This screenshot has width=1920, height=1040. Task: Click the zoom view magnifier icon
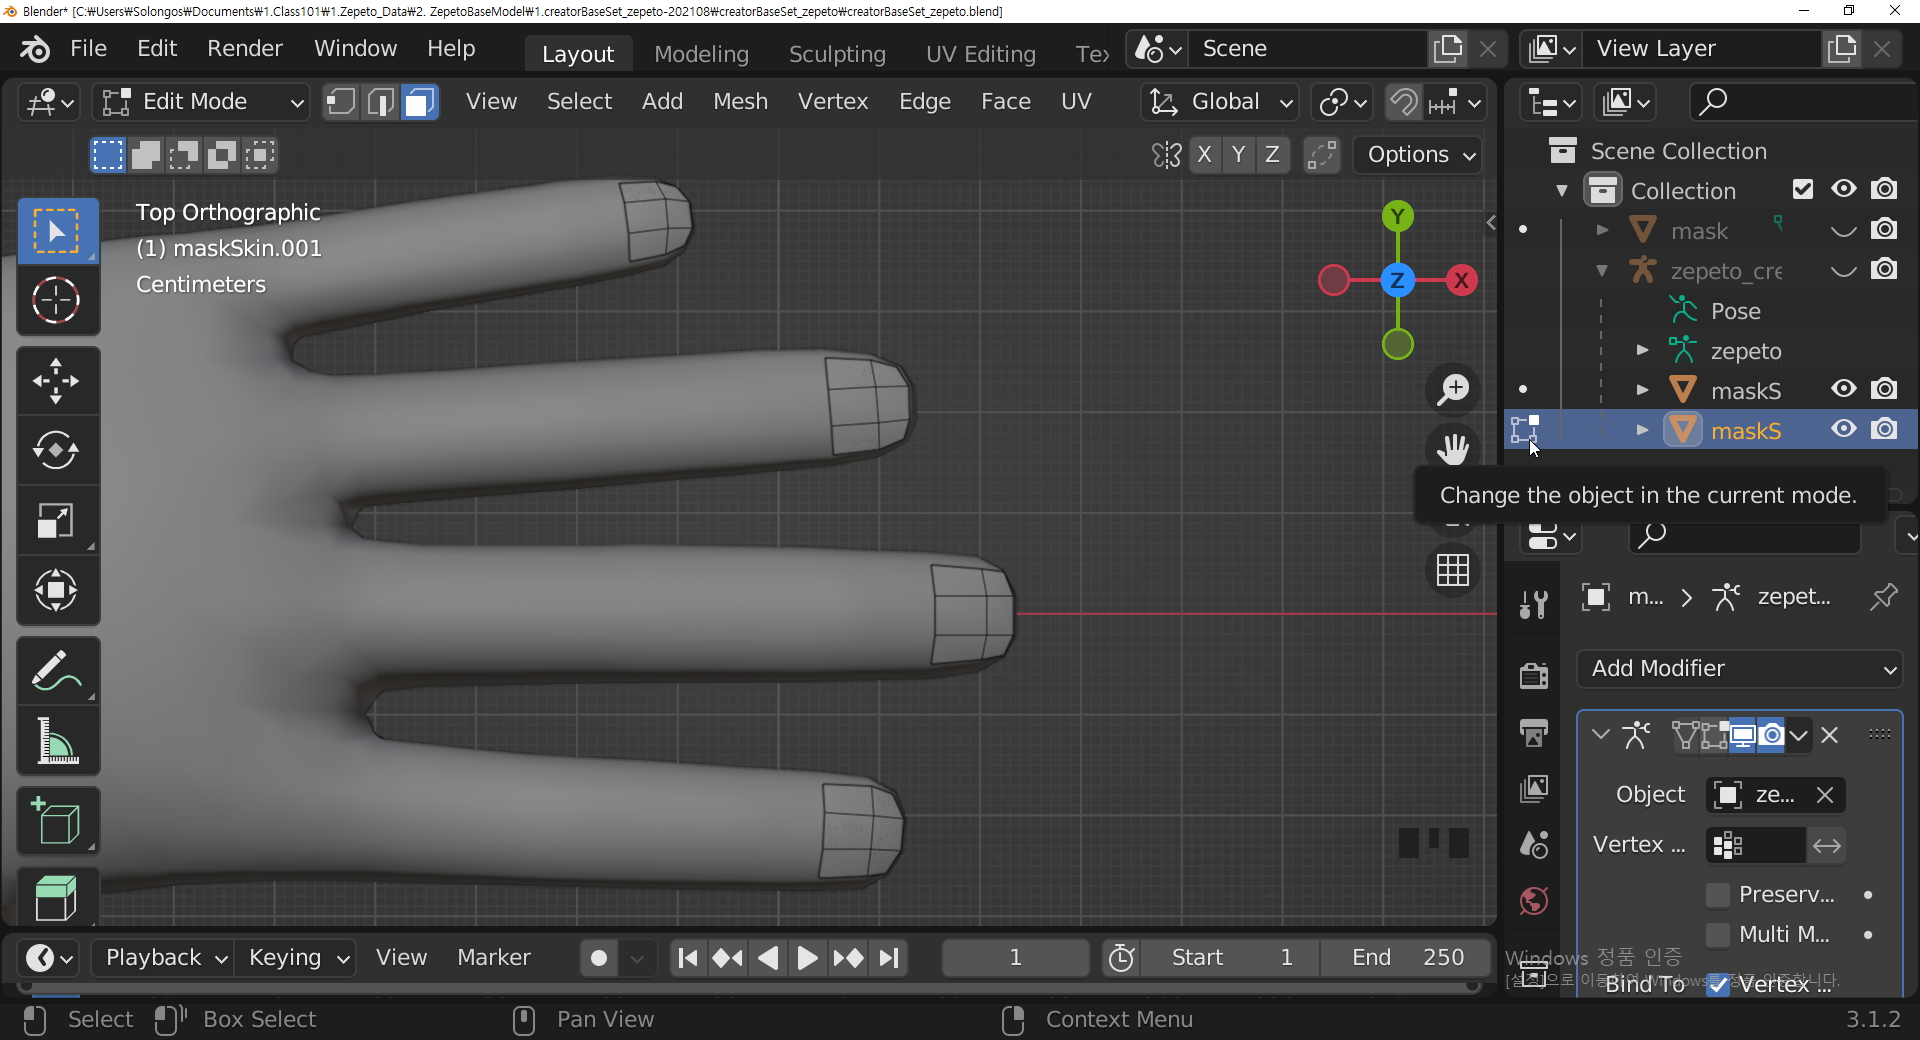(x=1453, y=389)
